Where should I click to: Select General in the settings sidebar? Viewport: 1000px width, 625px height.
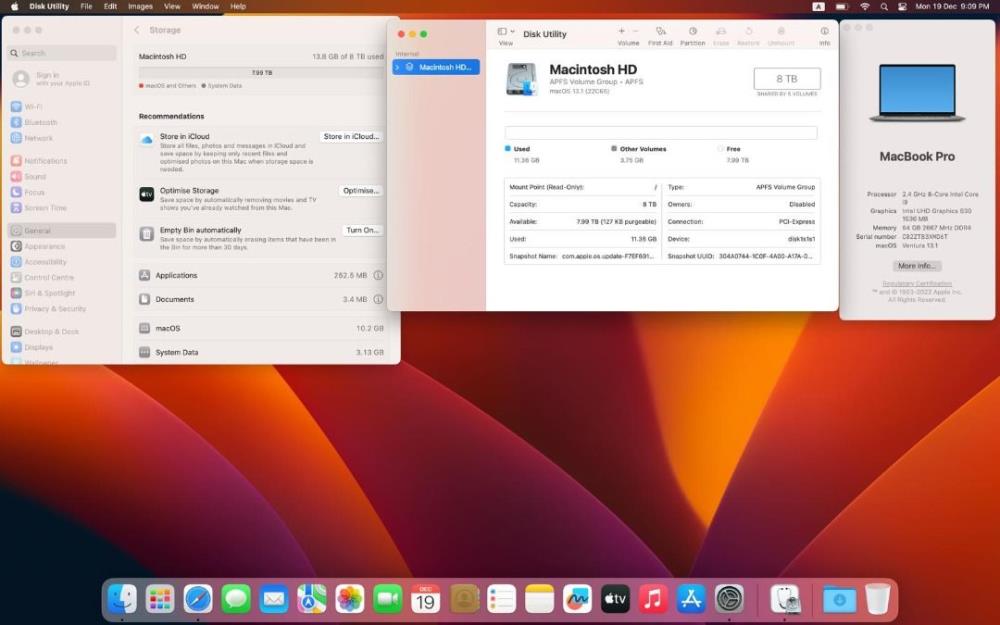(62, 230)
